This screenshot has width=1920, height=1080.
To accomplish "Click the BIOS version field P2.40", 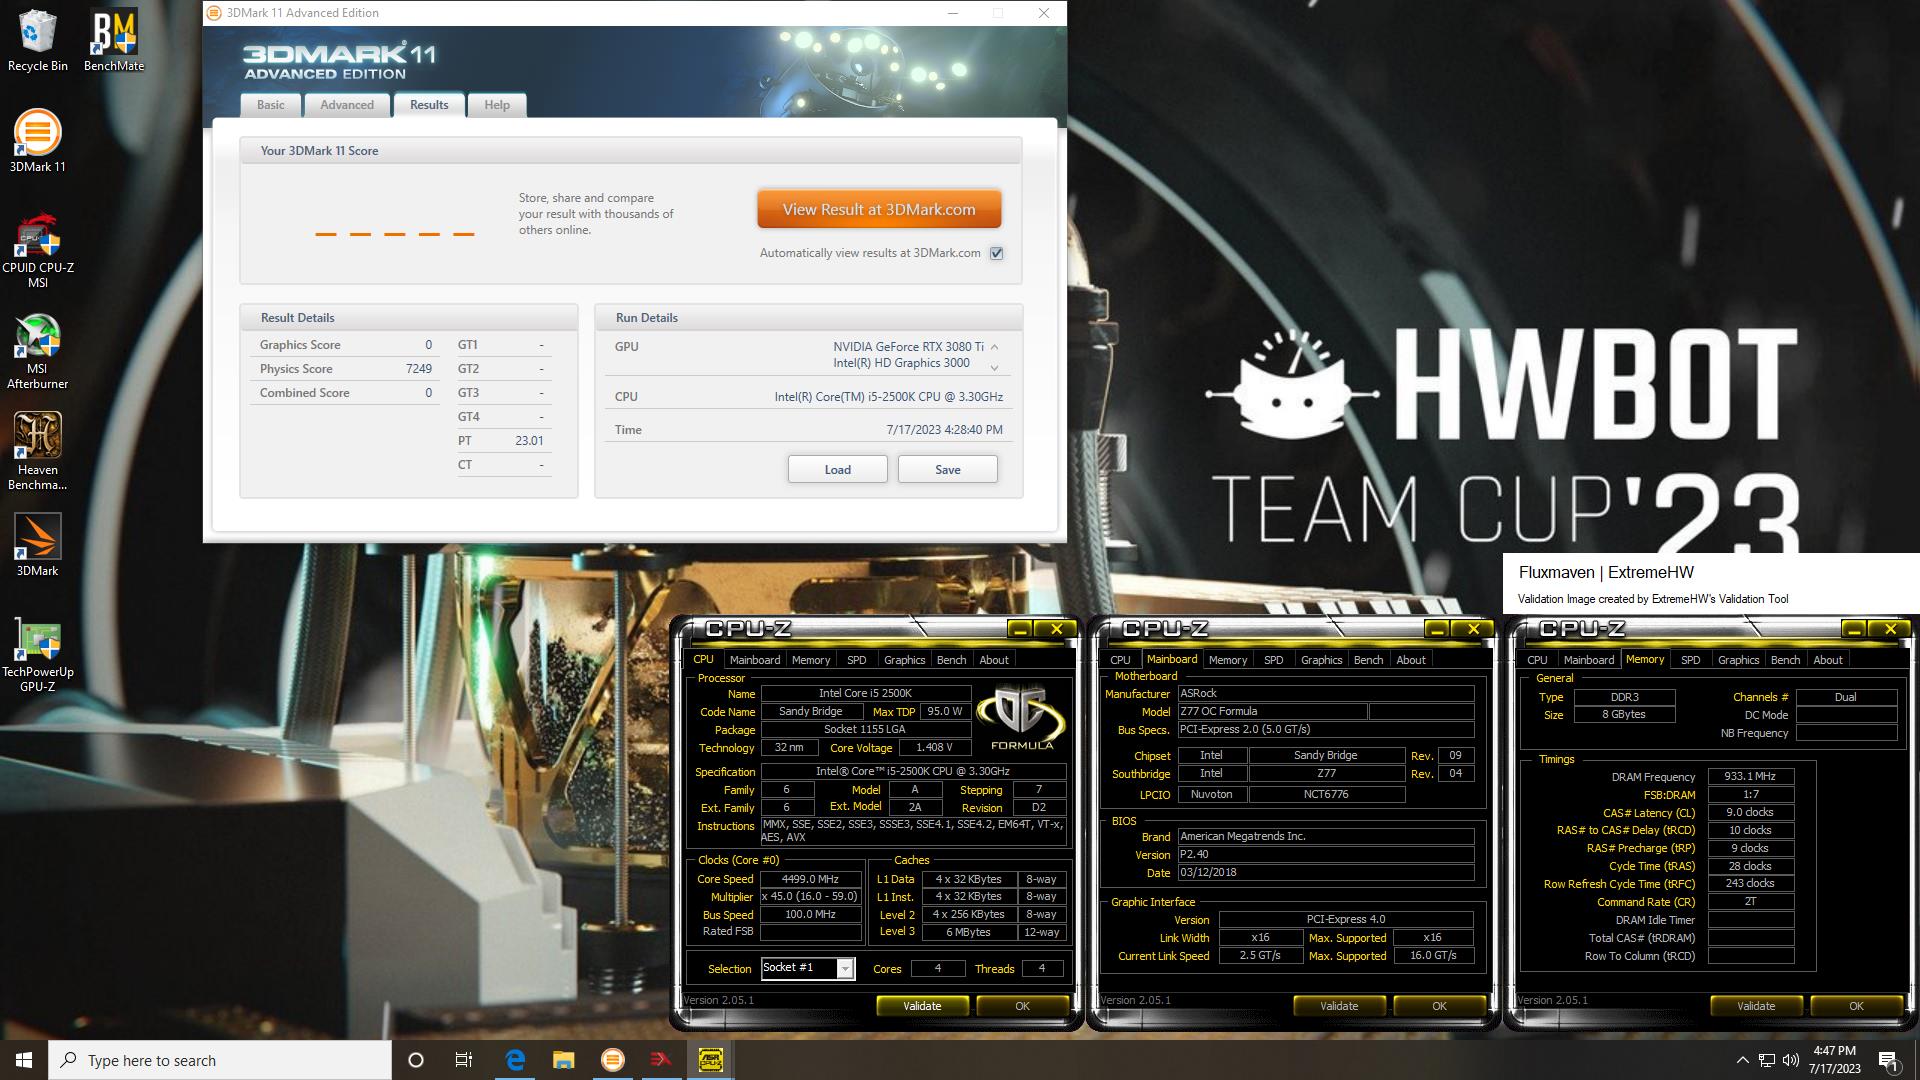I will point(1325,855).
